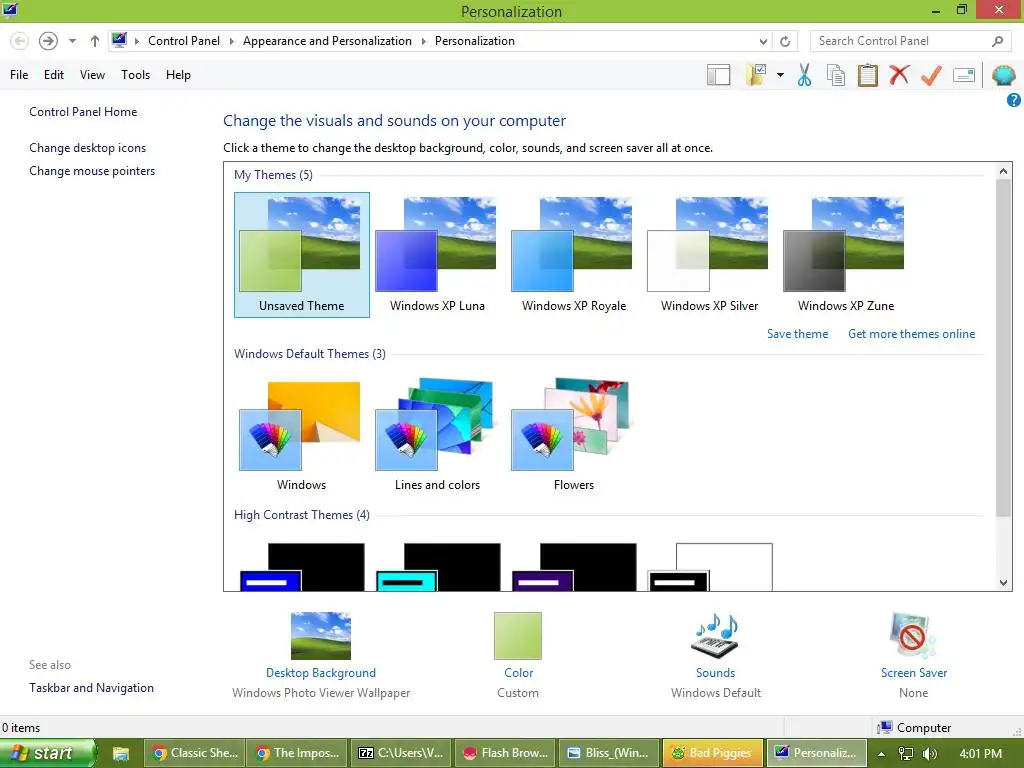Expand the address bar history dropdown
Image resolution: width=1024 pixels, height=768 pixels.
(x=763, y=41)
